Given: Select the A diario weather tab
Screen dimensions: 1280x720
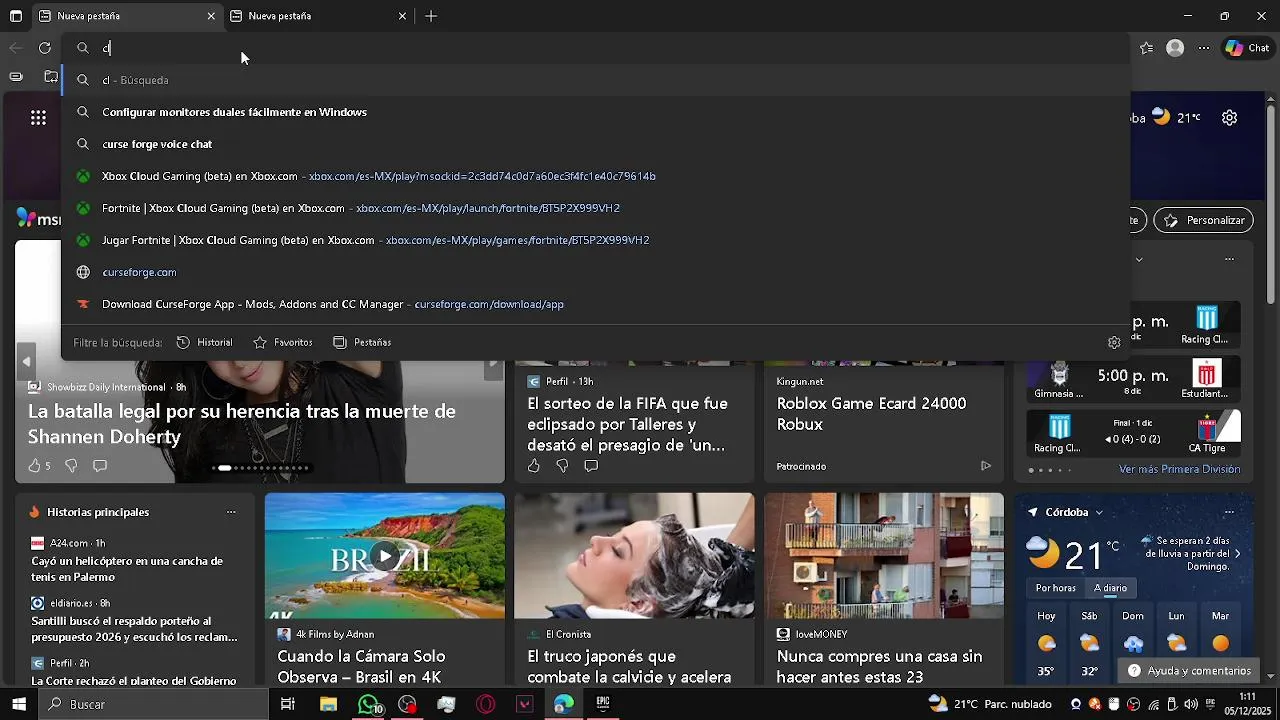Looking at the screenshot, I should click(x=1110, y=588).
